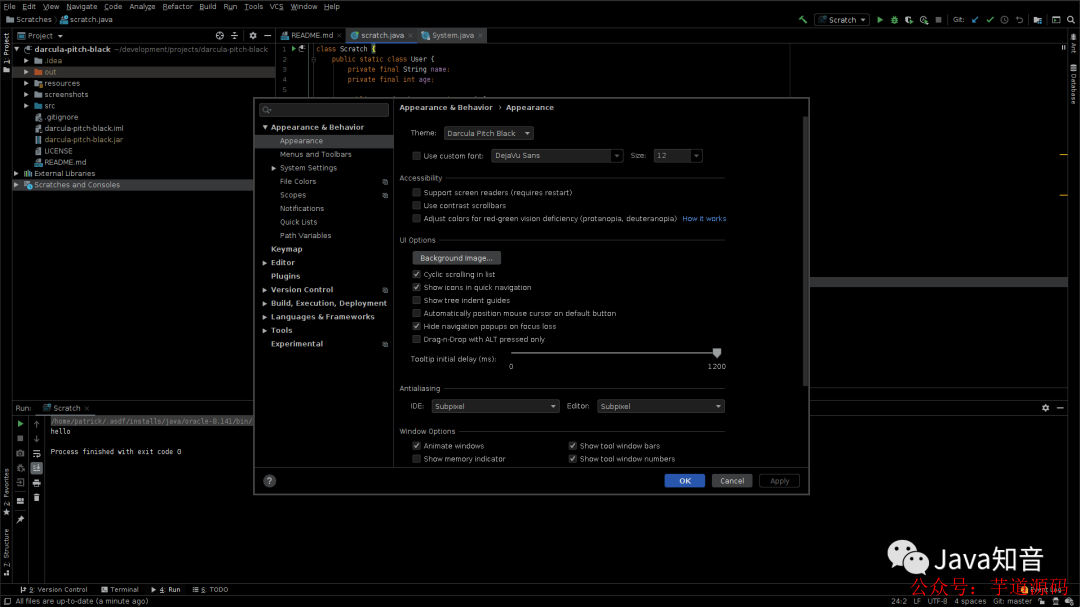The width and height of the screenshot is (1080, 607).
Task: Open the Scratch run configuration dropdown
Action: point(842,20)
